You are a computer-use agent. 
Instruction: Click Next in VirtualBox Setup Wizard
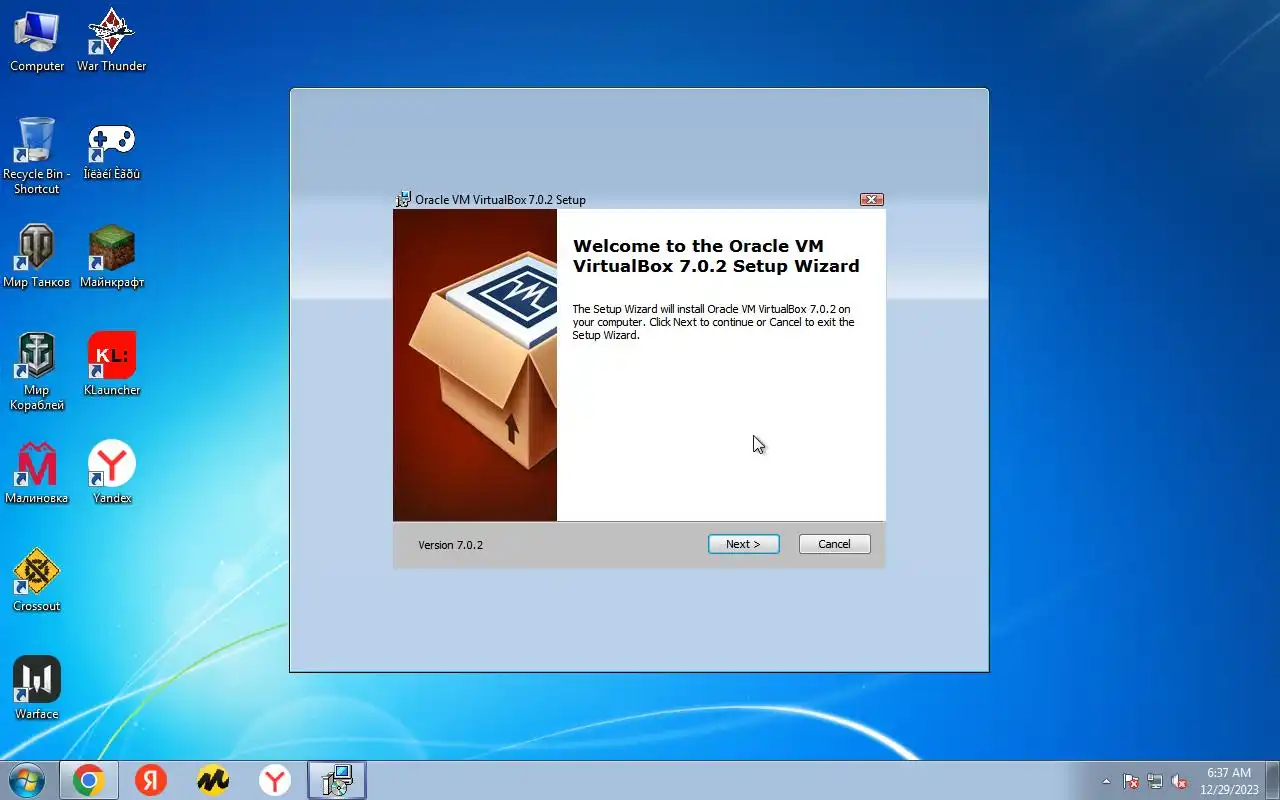coord(743,544)
